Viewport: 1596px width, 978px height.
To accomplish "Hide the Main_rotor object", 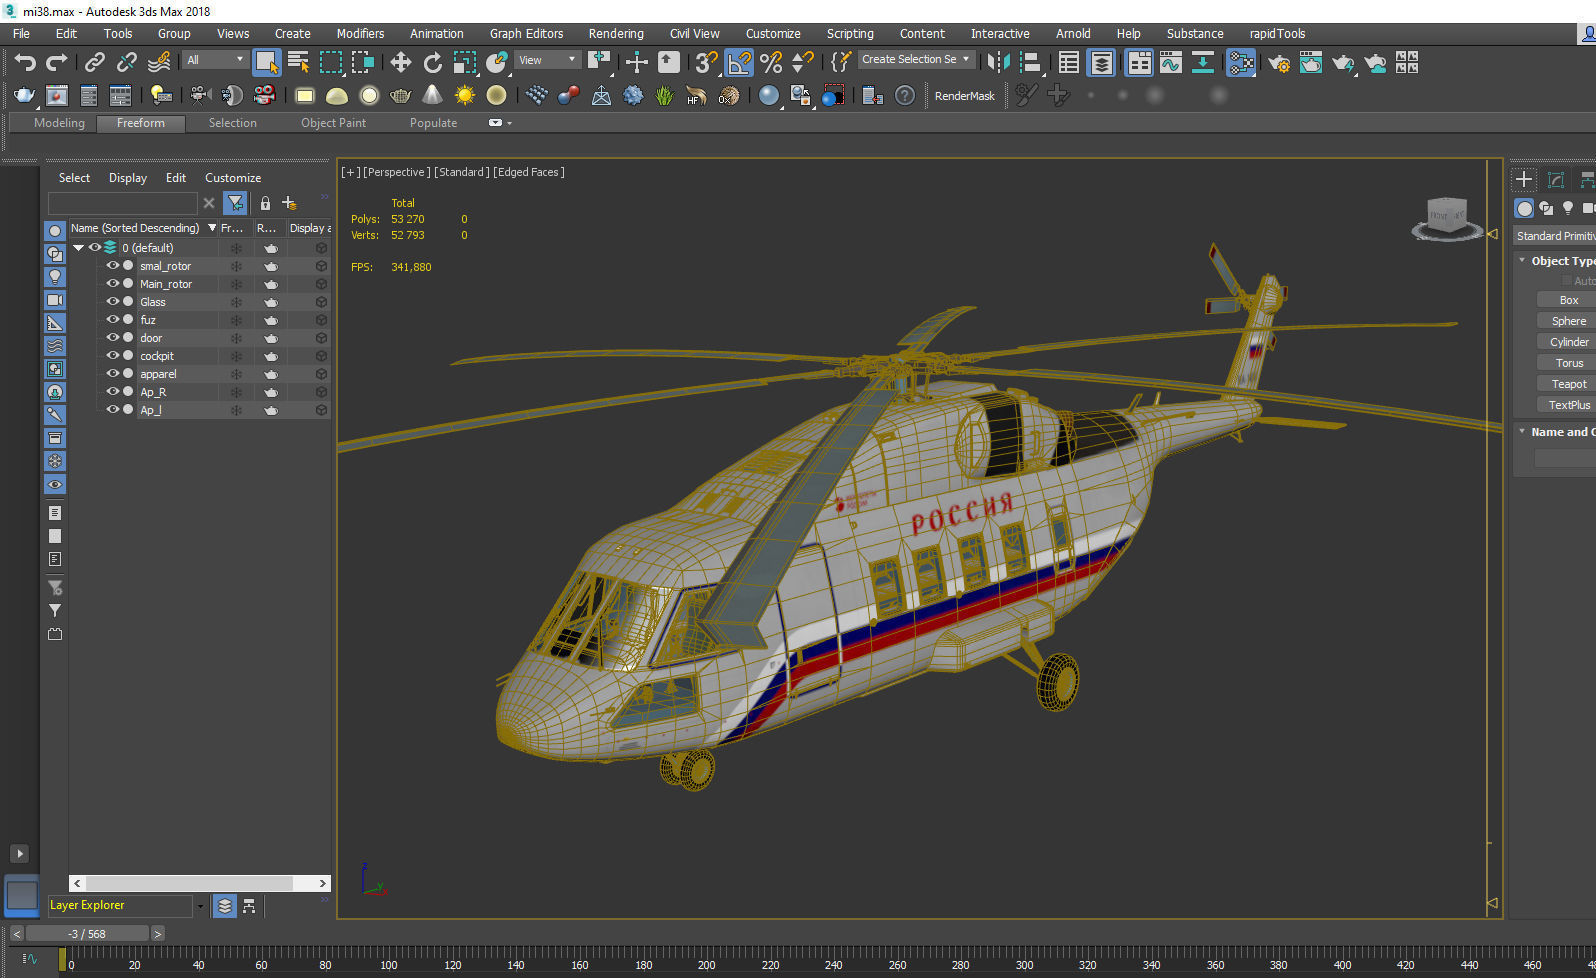I will coord(113,284).
